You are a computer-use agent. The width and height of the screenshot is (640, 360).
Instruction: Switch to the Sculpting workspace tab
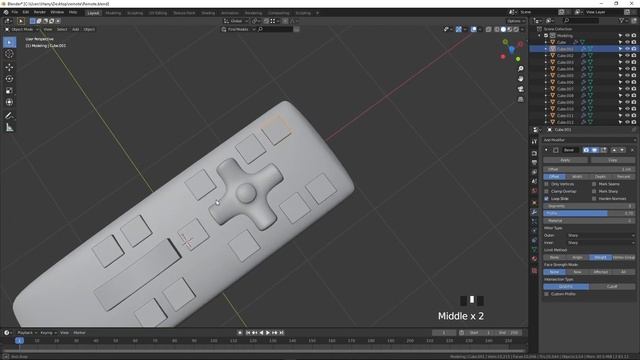(x=135, y=13)
